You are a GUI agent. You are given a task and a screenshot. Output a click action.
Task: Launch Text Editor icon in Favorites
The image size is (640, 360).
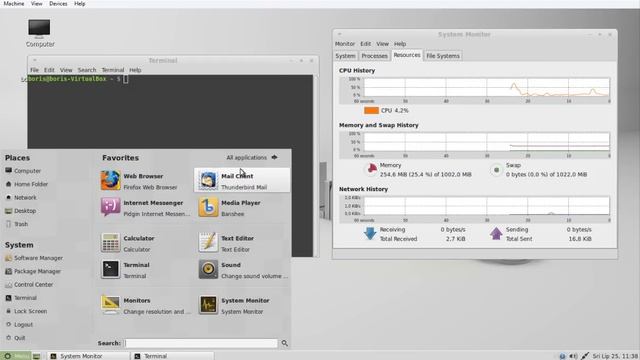coord(208,242)
